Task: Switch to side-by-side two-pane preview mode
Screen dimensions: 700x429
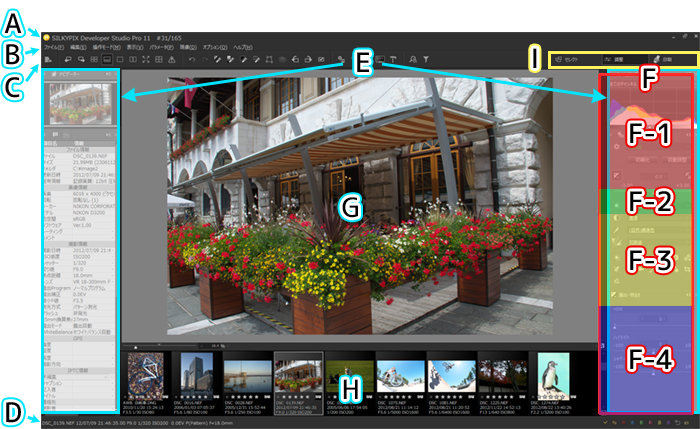Action: 133,59
